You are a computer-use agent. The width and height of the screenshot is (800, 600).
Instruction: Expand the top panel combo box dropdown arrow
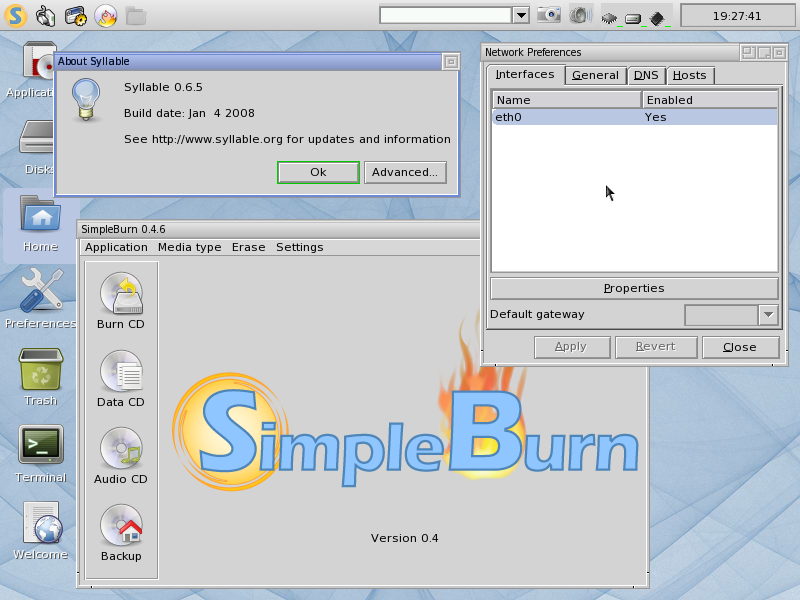(521, 15)
